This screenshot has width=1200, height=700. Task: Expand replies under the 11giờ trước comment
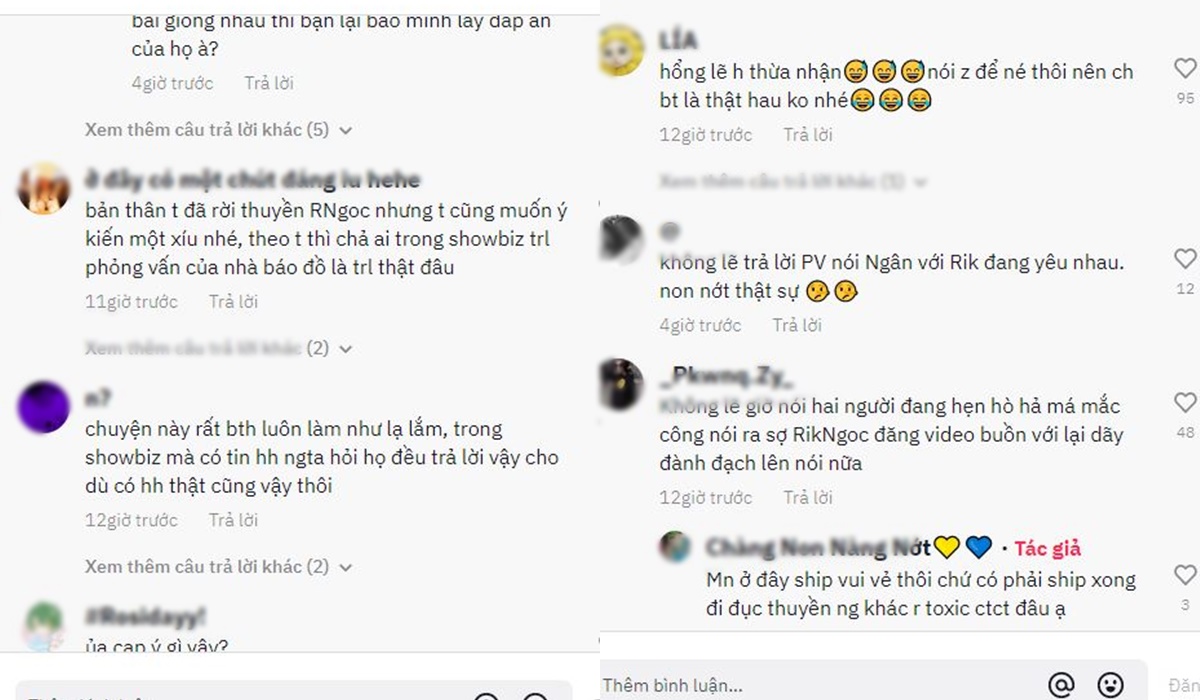(219, 348)
